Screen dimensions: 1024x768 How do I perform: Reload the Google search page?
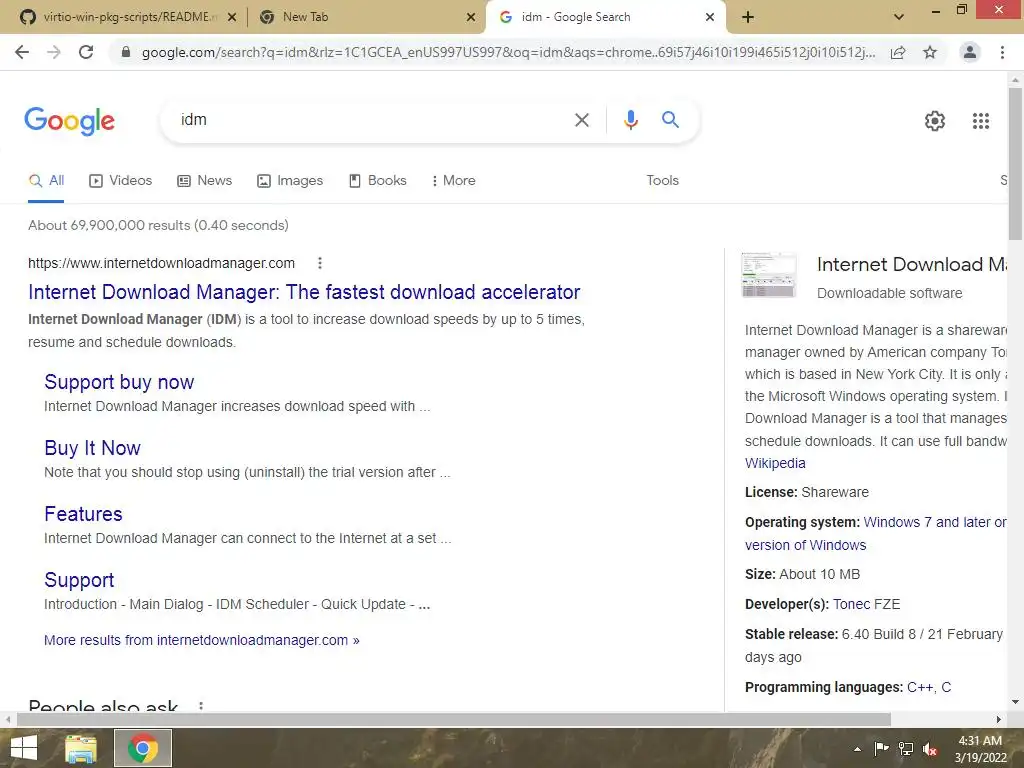86,52
